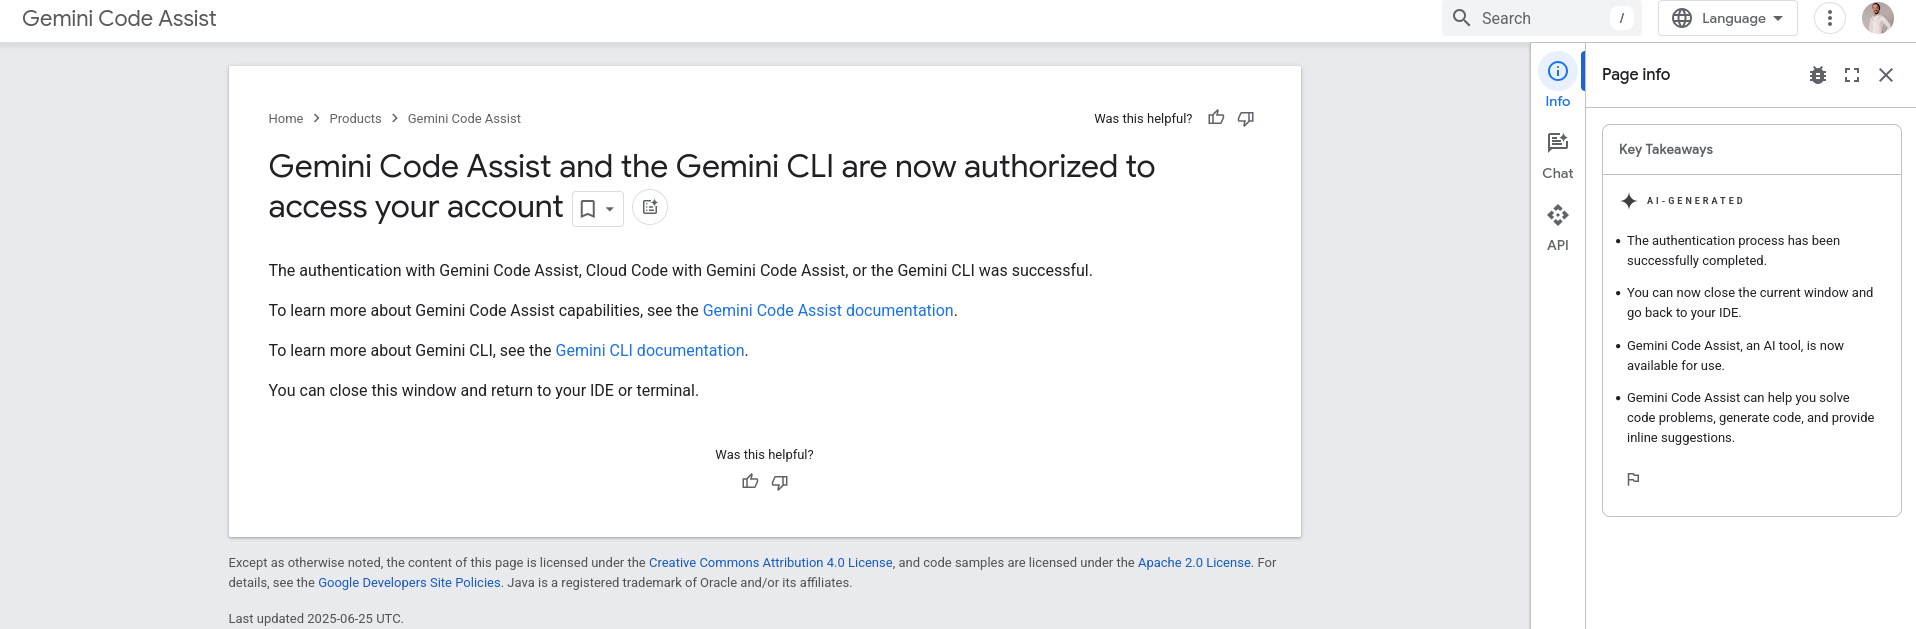Image resolution: width=1916 pixels, height=629 pixels.
Task: Click the 'Page info' panel title
Action: [1636, 75]
